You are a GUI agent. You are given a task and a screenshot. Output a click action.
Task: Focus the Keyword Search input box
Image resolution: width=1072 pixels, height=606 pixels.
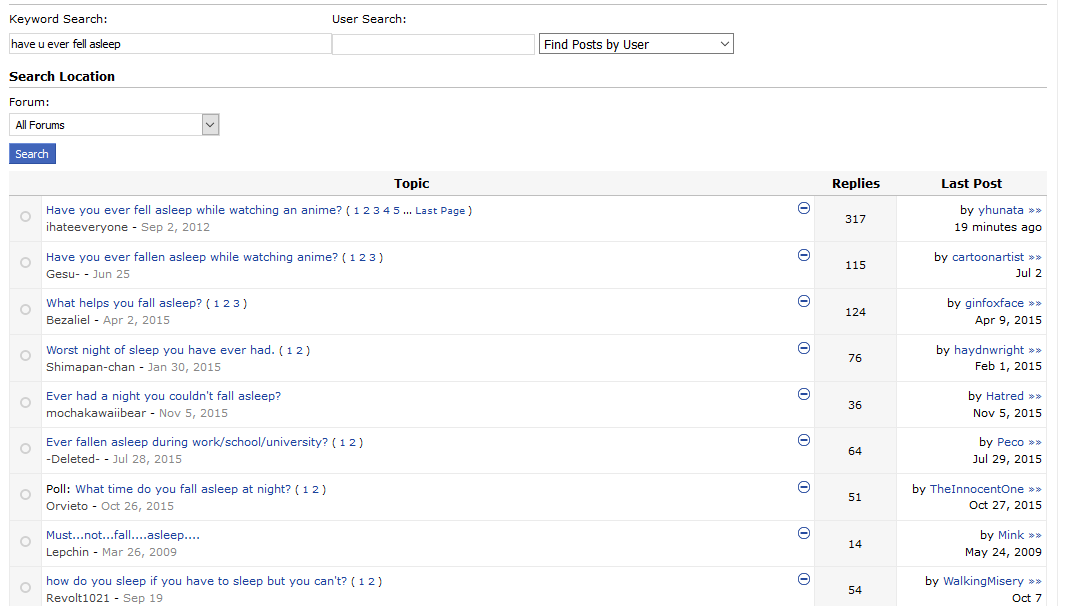pos(169,44)
